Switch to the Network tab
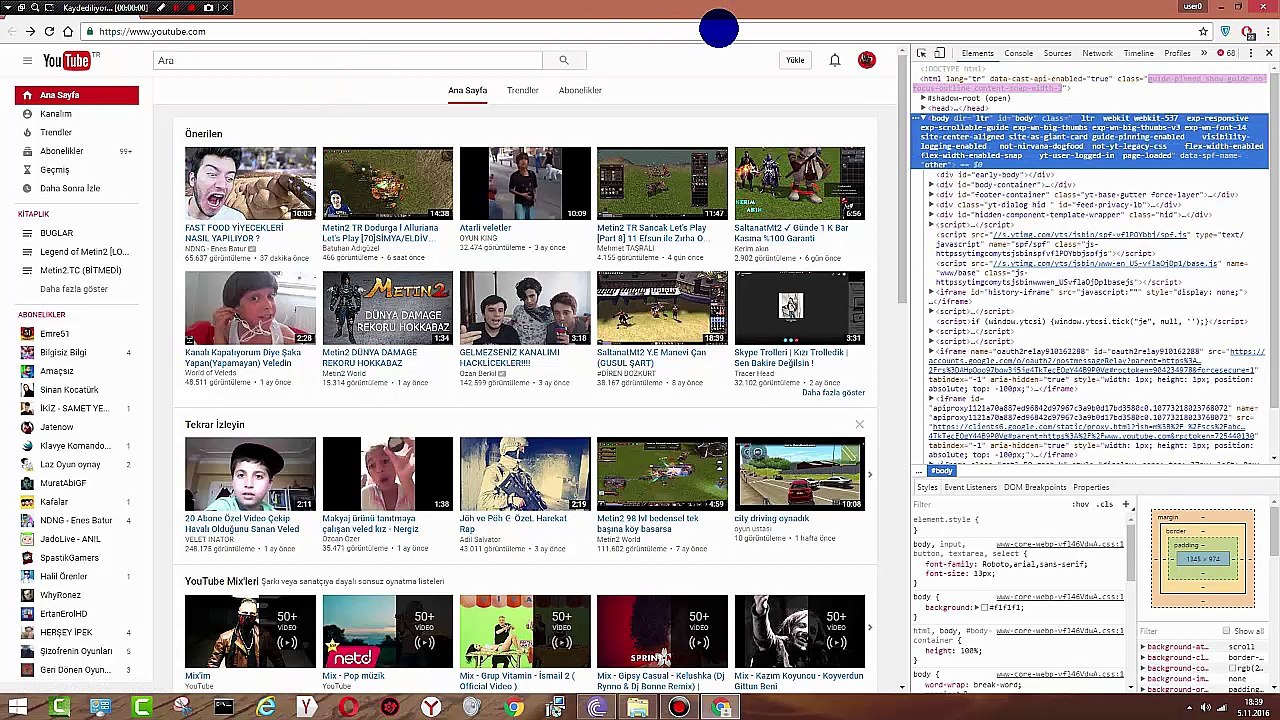 (1097, 53)
